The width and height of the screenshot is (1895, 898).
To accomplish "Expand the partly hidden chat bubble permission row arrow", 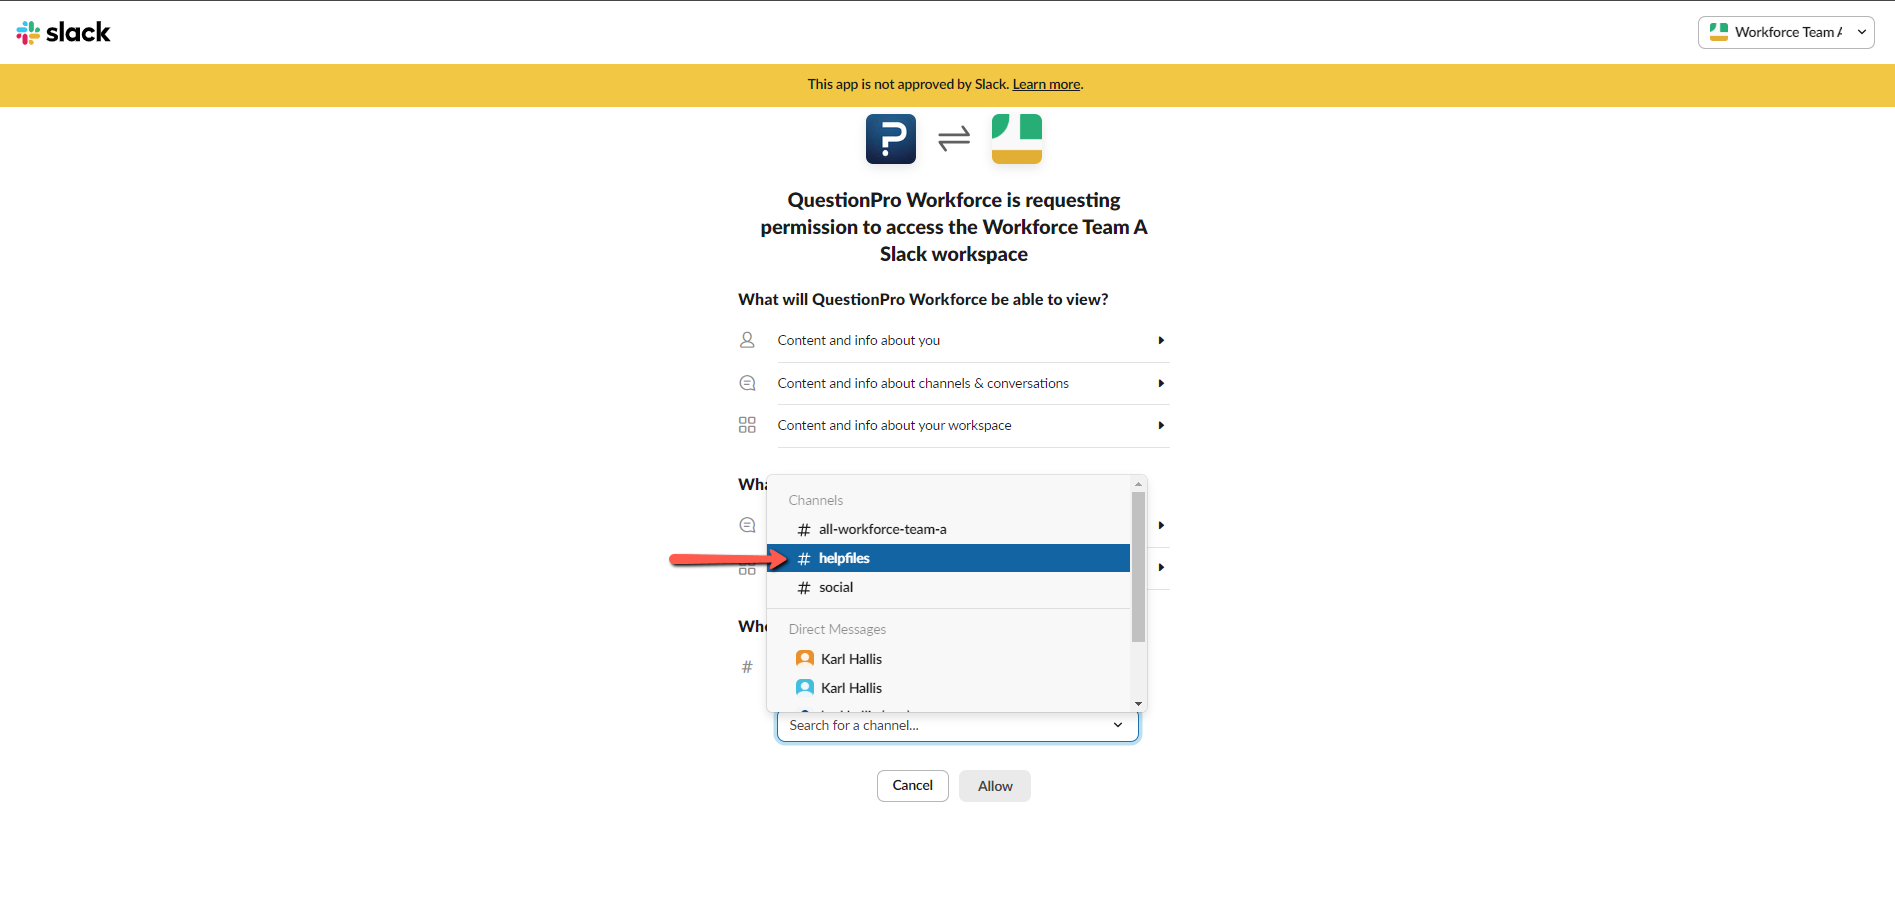I will click(1161, 525).
